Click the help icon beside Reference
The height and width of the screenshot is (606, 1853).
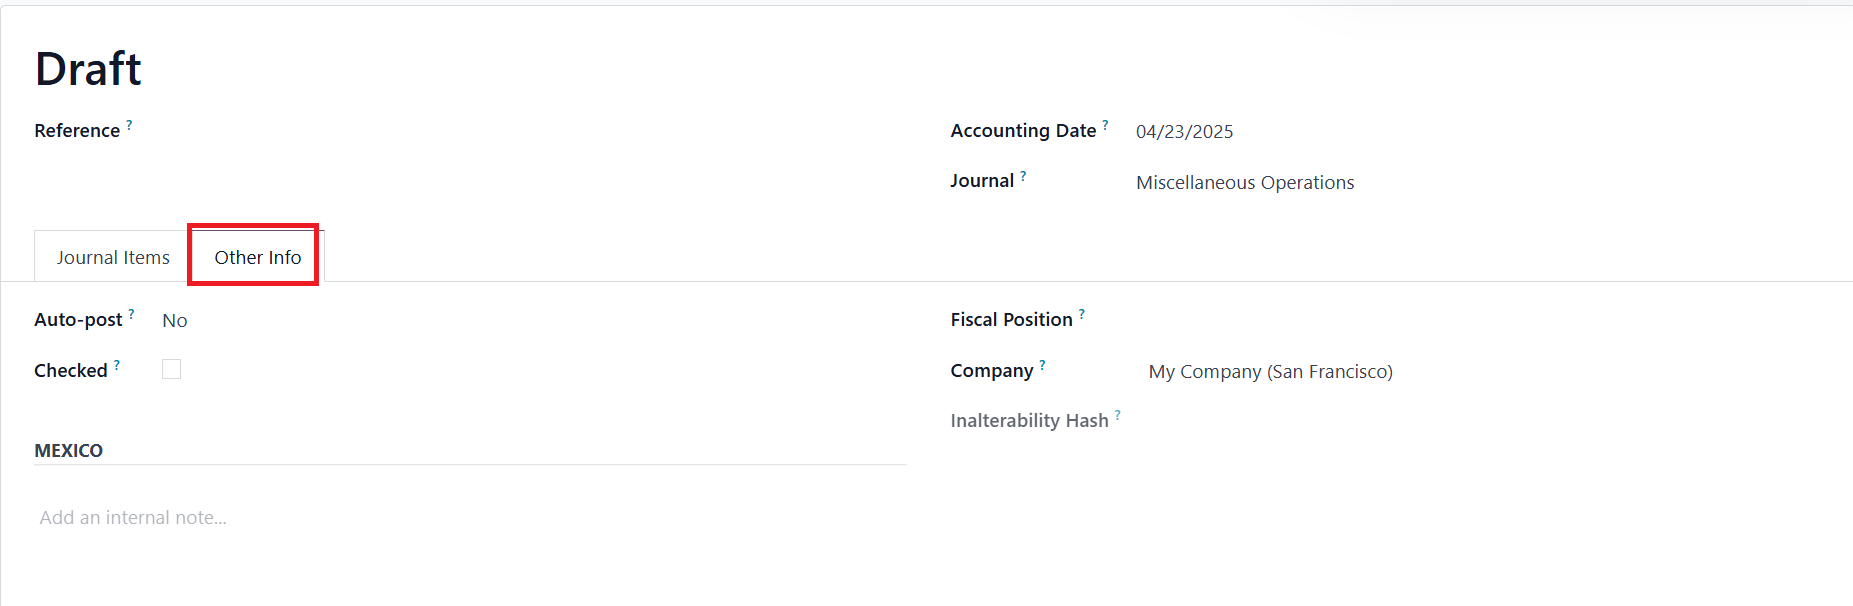click(x=129, y=125)
